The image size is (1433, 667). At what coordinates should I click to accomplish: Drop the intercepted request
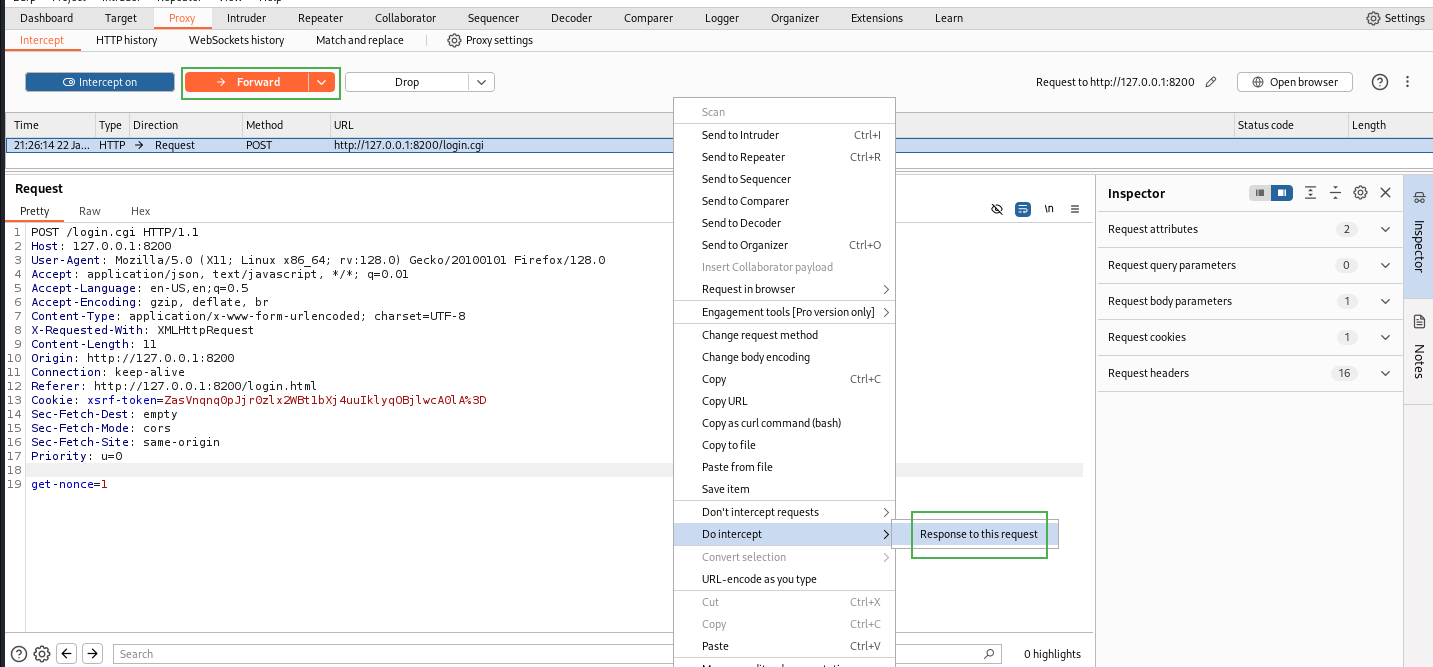[x=407, y=82]
